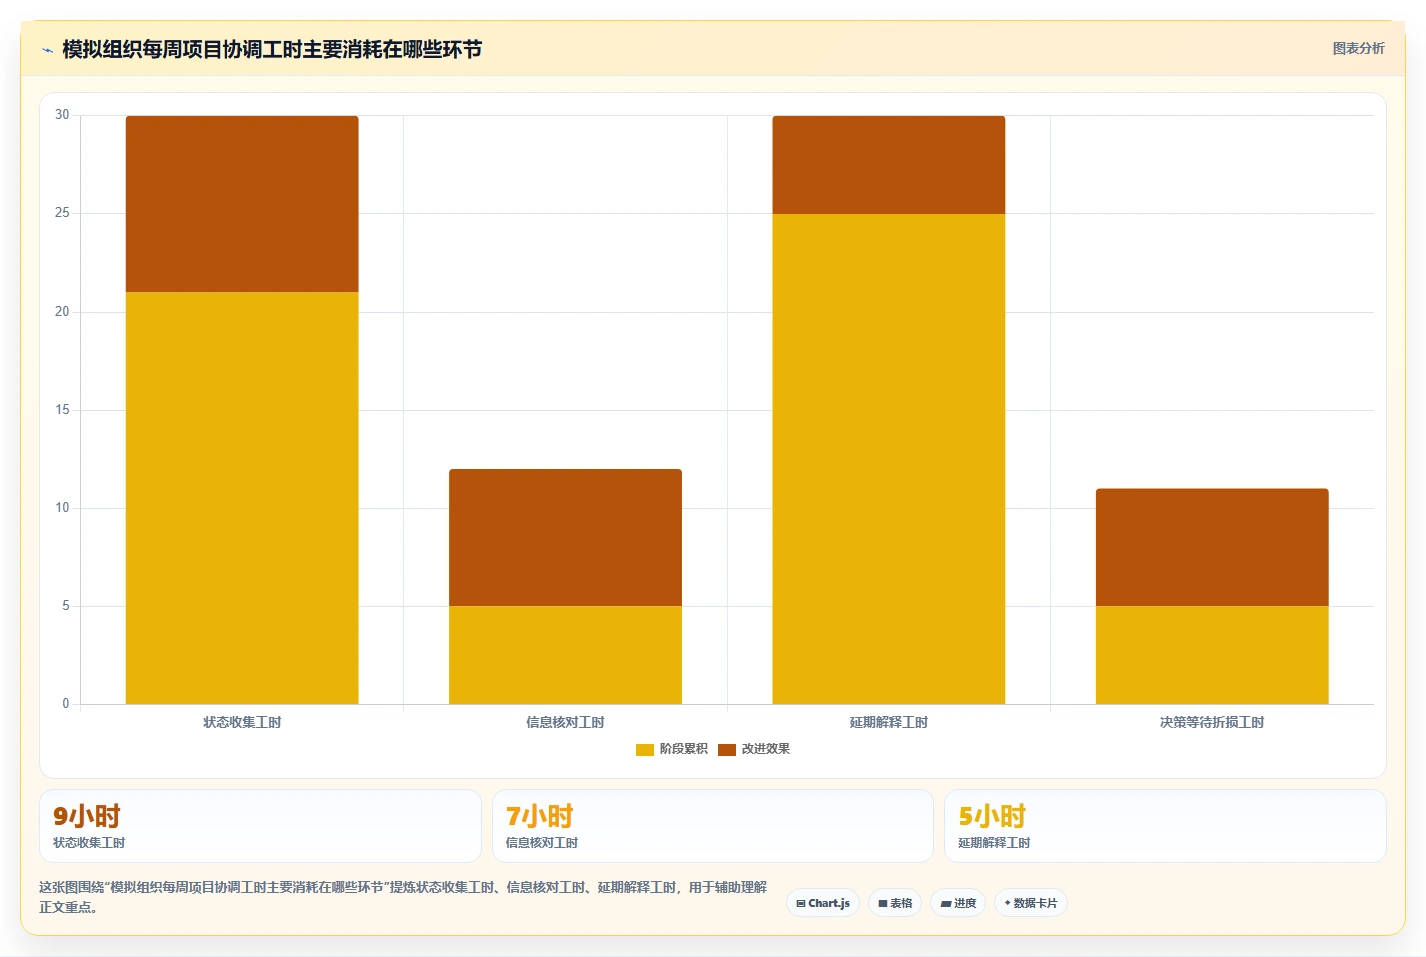Click the lightning icon beside the chart title
The width and height of the screenshot is (1426, 957).
pos(47,50)
